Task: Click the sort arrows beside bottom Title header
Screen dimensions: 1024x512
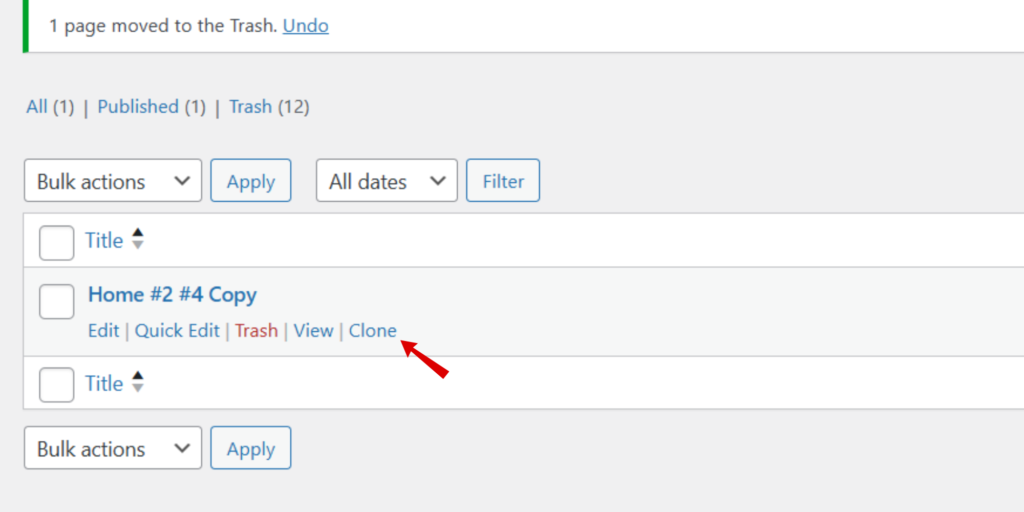Action: [x=137, y=381]
